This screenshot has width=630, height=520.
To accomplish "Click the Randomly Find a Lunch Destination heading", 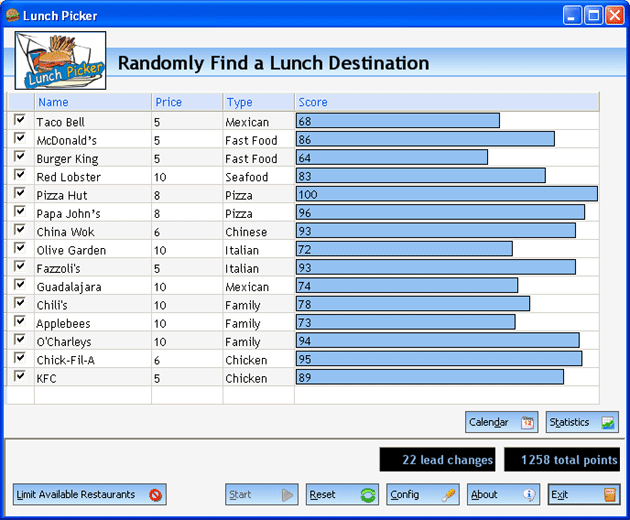I will pyautogui.click(x=273, y=63).
